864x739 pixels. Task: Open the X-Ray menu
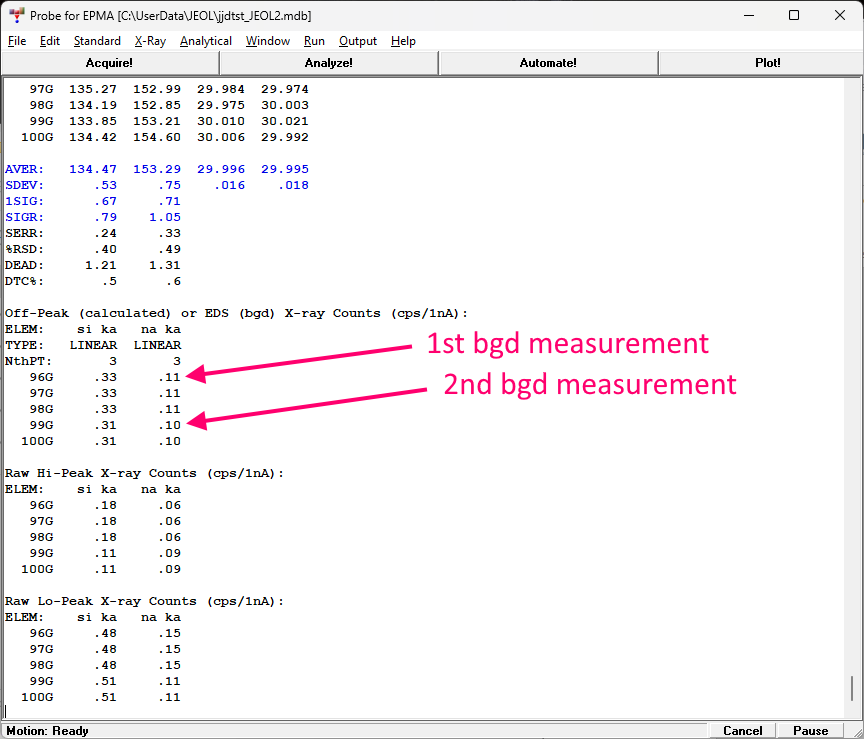tap(150, 41)
